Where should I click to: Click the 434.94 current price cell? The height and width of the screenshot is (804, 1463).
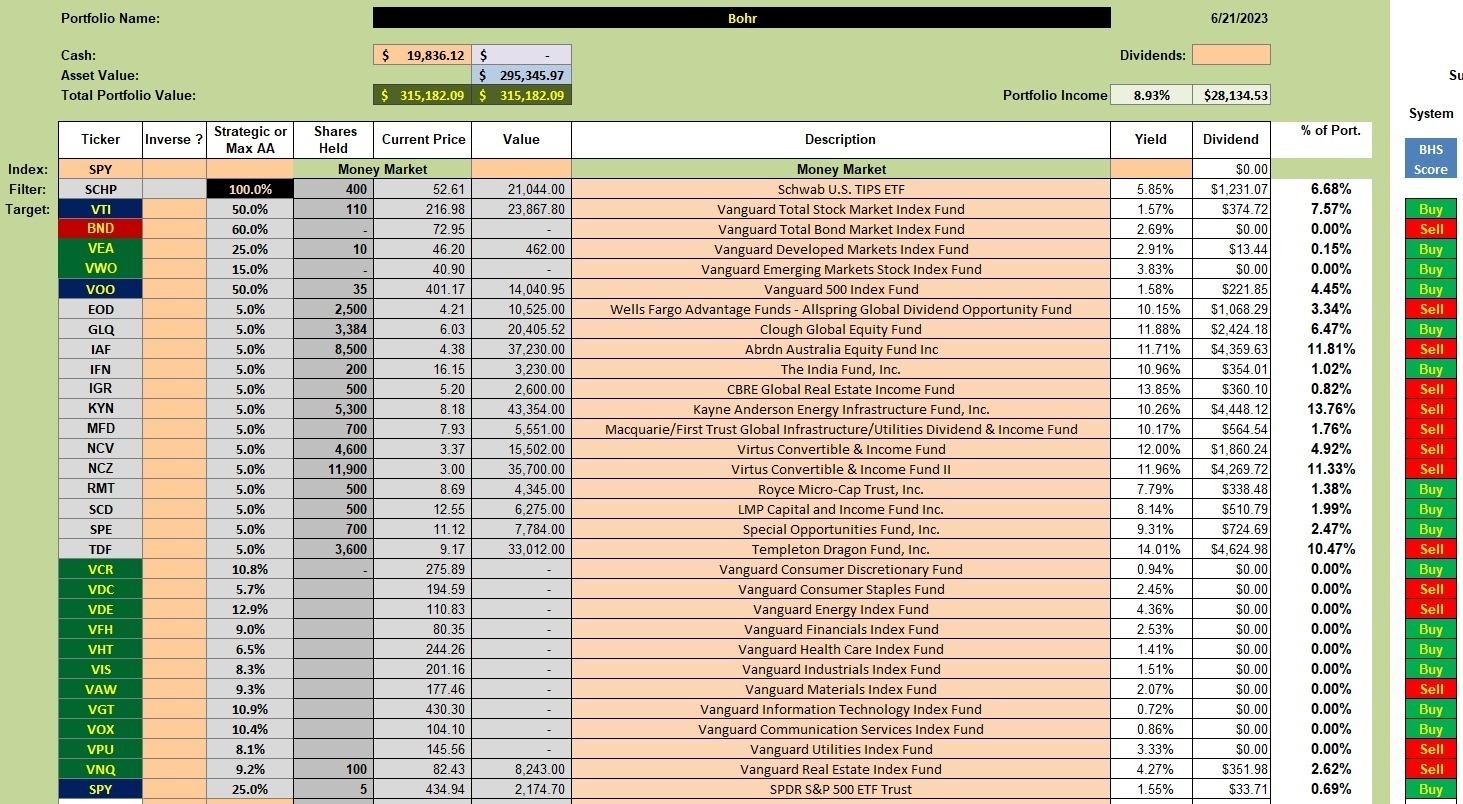click(422, 789)
